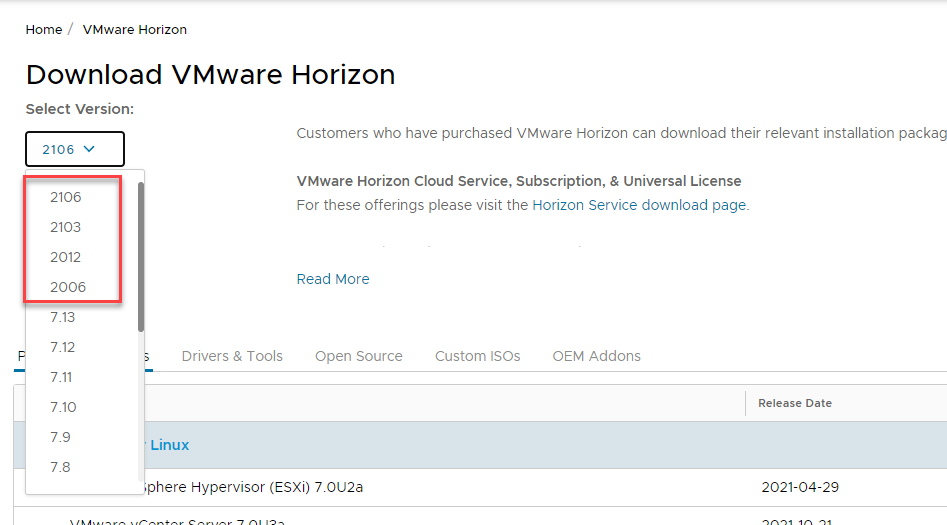Choose version 7.13 from the list
Screen dimensions: 947x525
click(x=63, y=317)
